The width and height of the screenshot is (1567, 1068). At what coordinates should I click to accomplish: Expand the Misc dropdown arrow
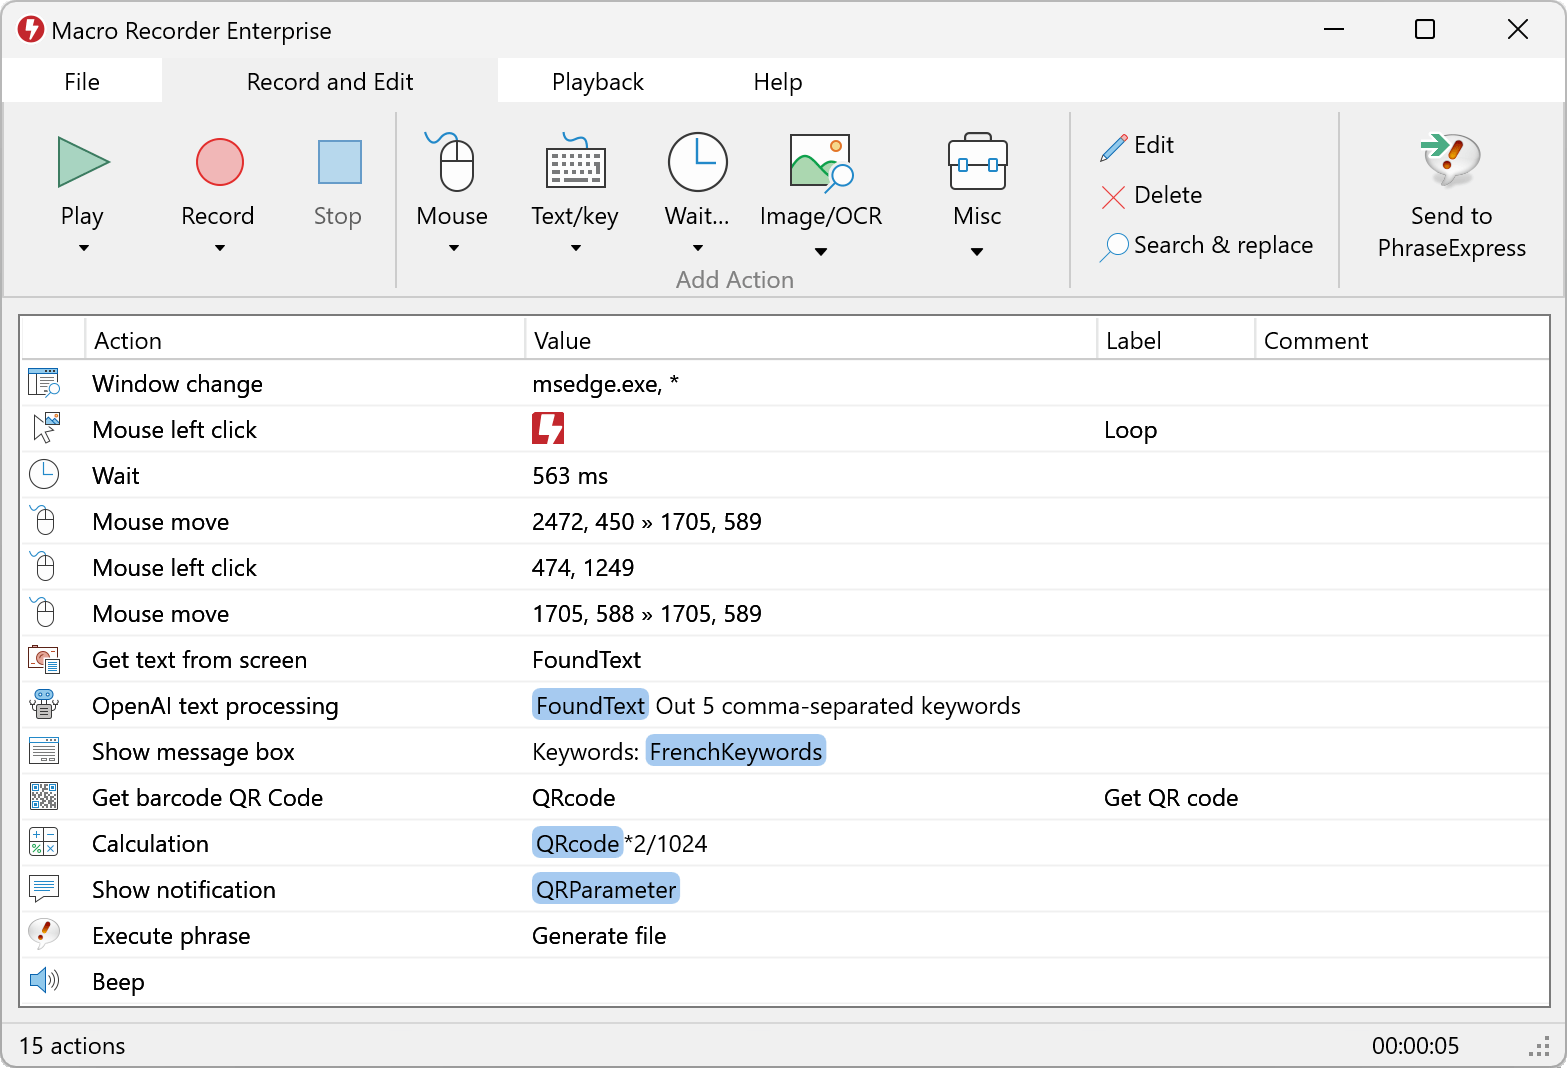(976, 253)
